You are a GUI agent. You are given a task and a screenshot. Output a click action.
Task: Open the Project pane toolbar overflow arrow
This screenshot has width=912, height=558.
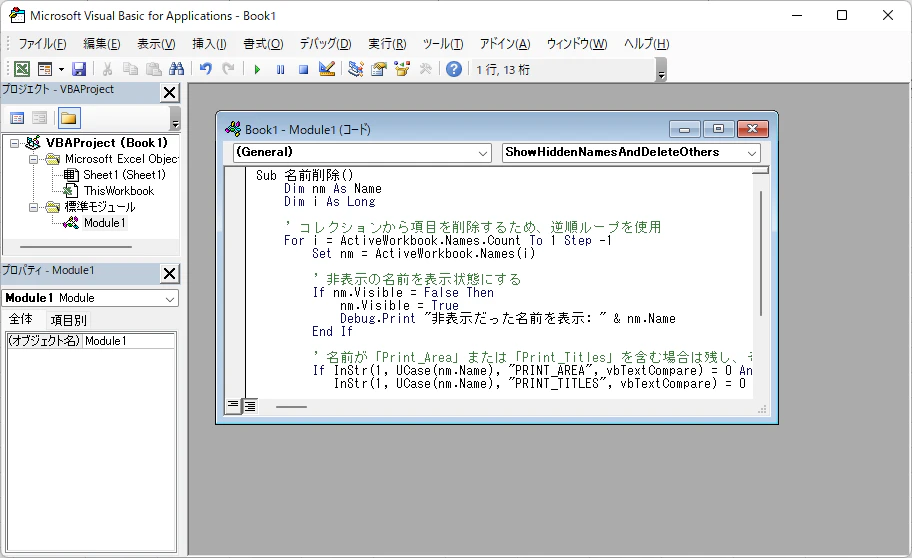(175, 119)
